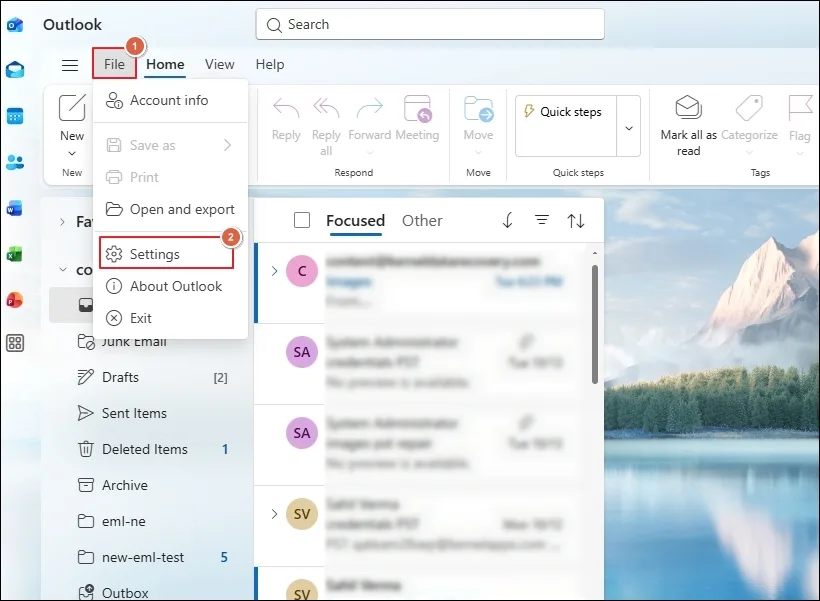Click the jump-to arrow icon in message list
The image size is (820, 601).
click(x=507, y=220)
